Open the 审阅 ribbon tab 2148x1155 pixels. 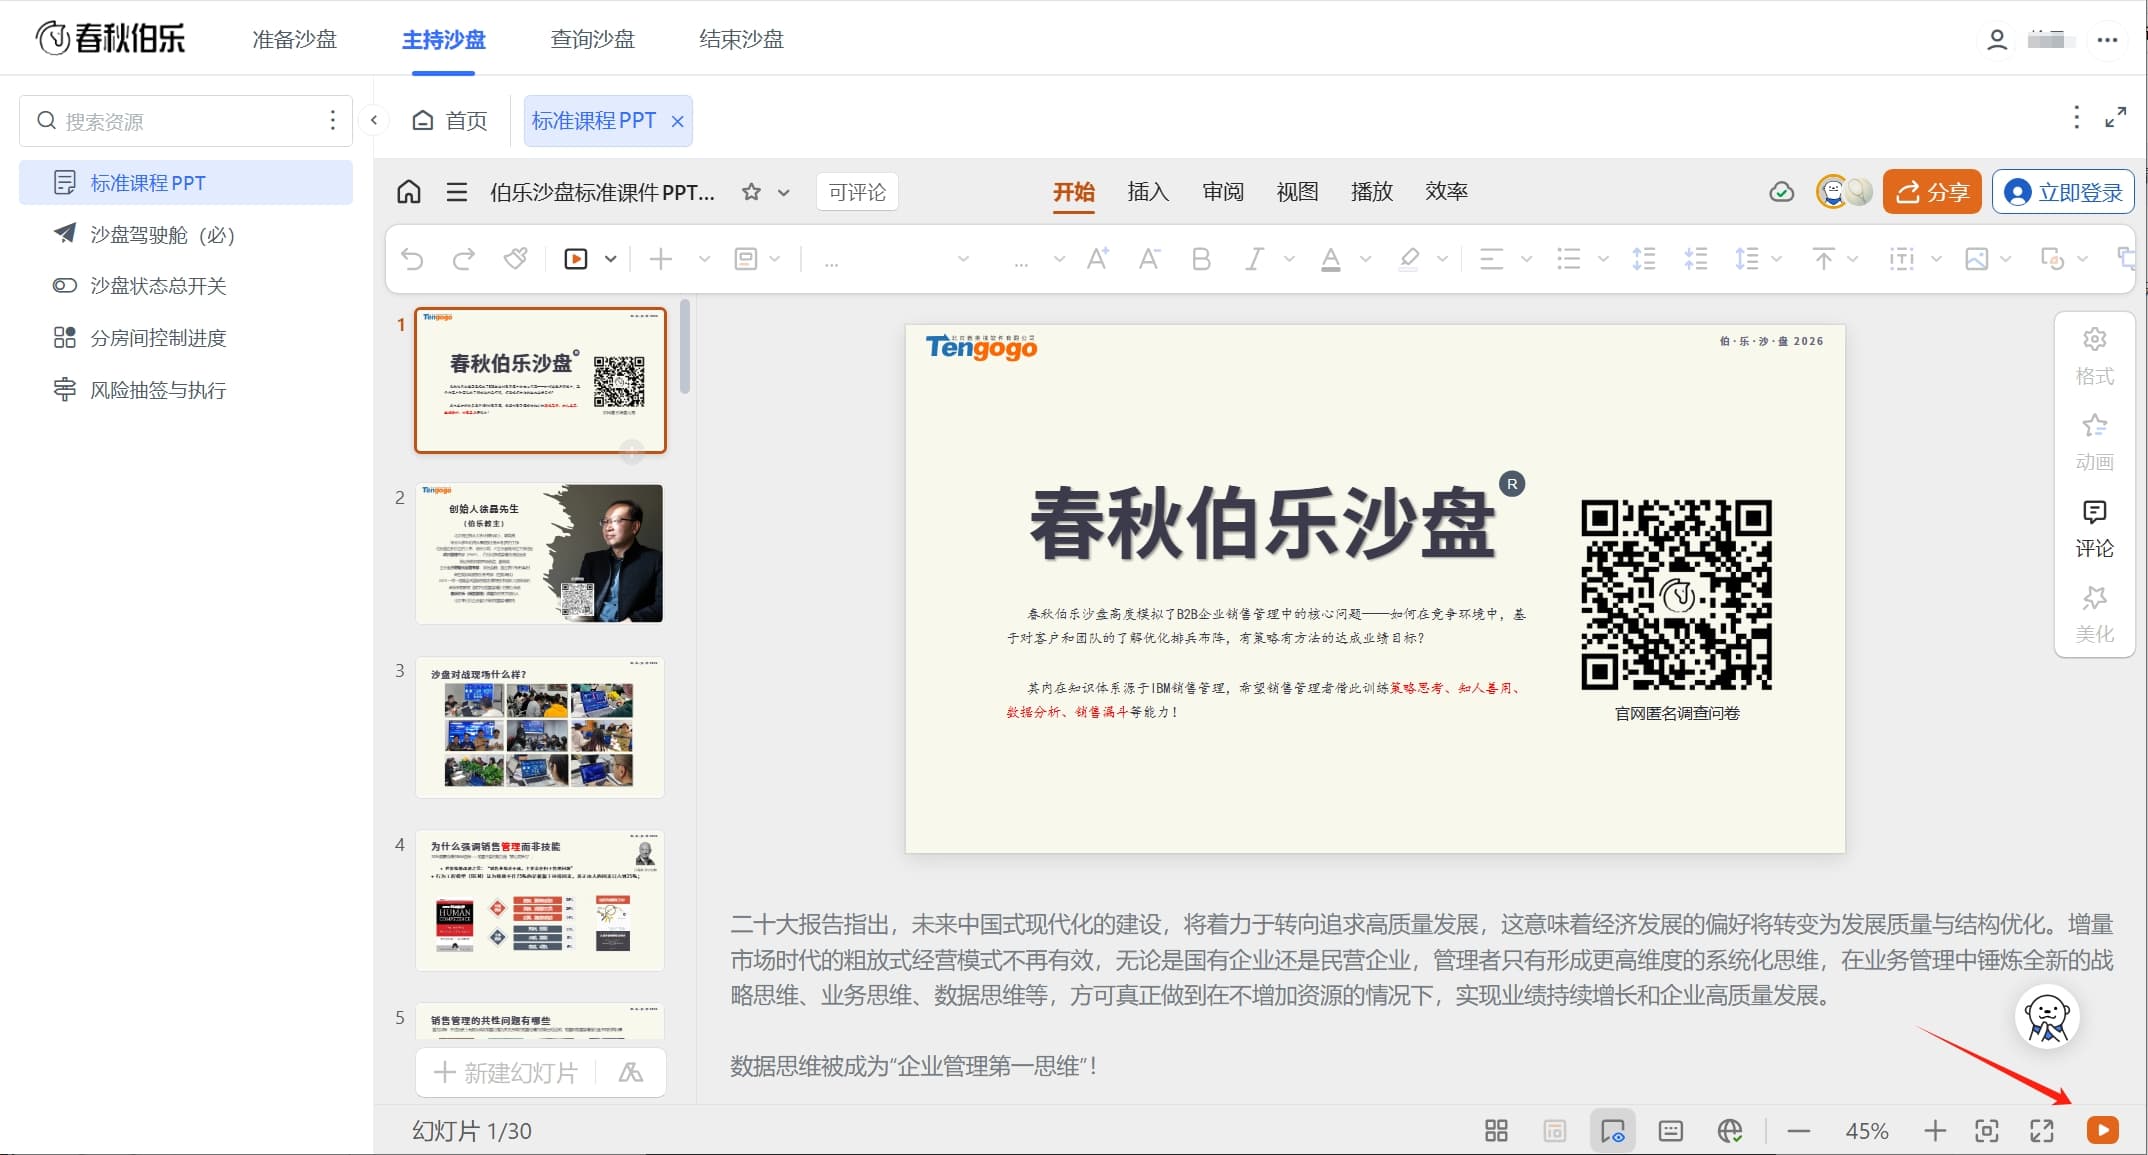point(1223,192)
